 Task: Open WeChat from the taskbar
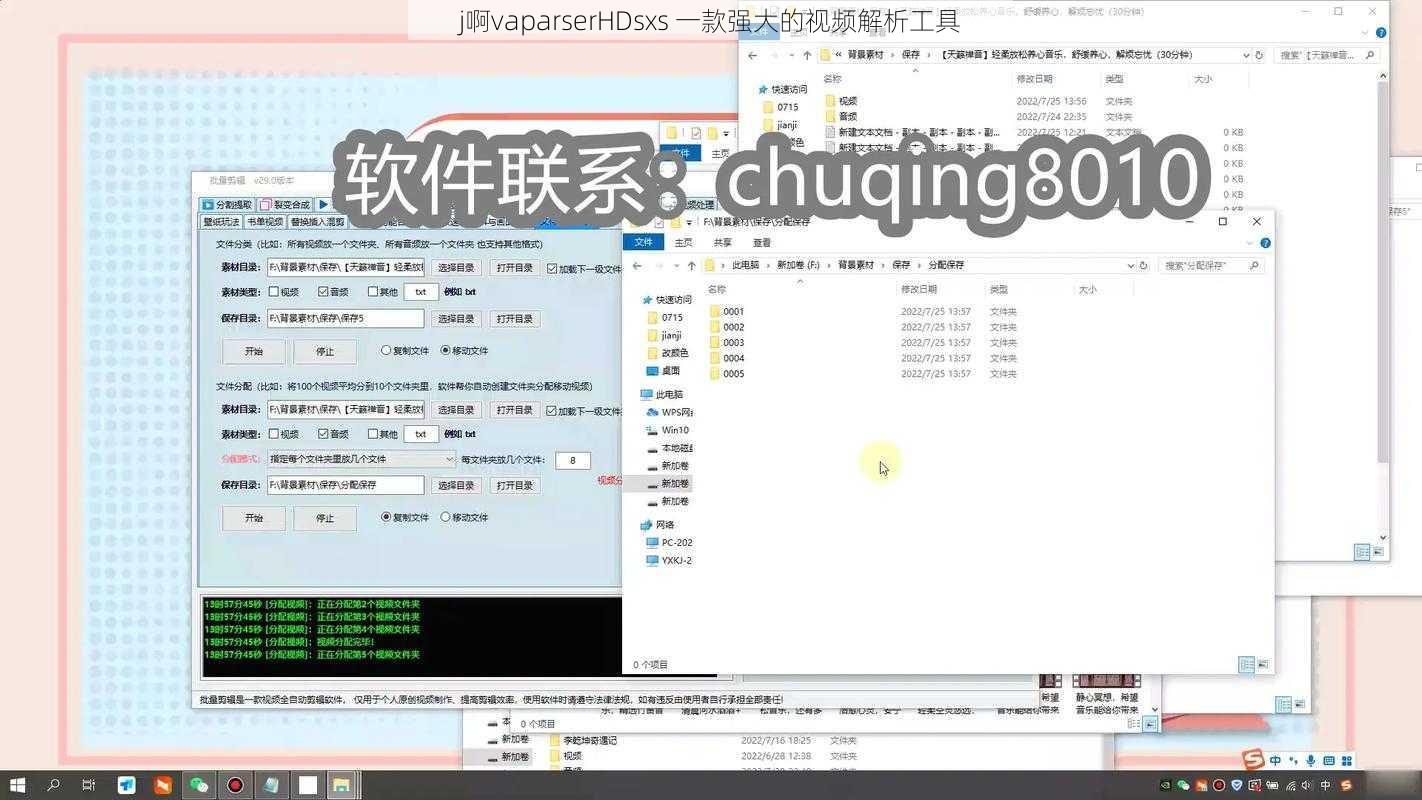click(198, 785)
